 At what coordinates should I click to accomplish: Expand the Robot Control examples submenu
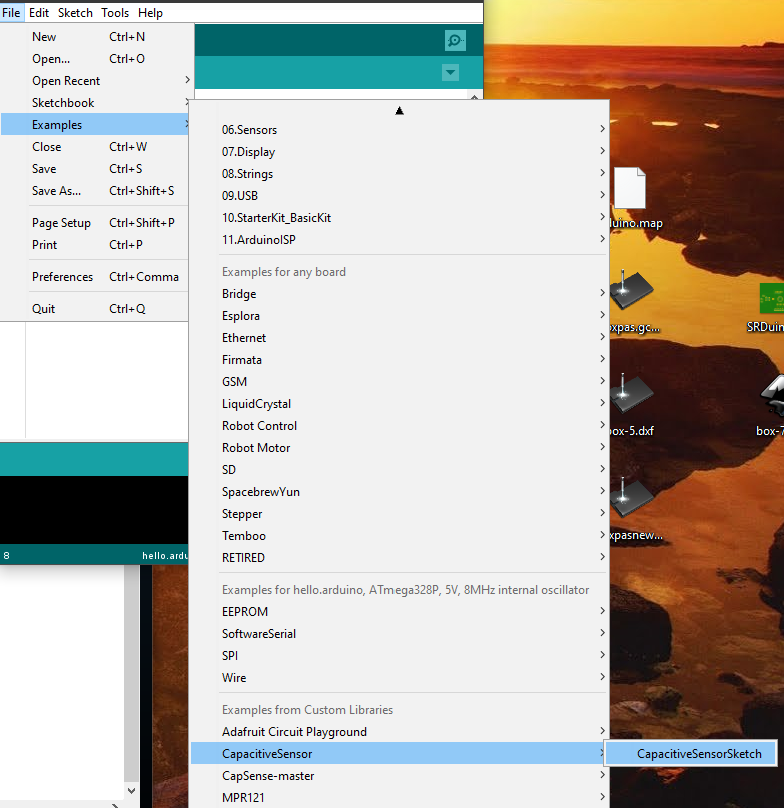coord(399,426)
